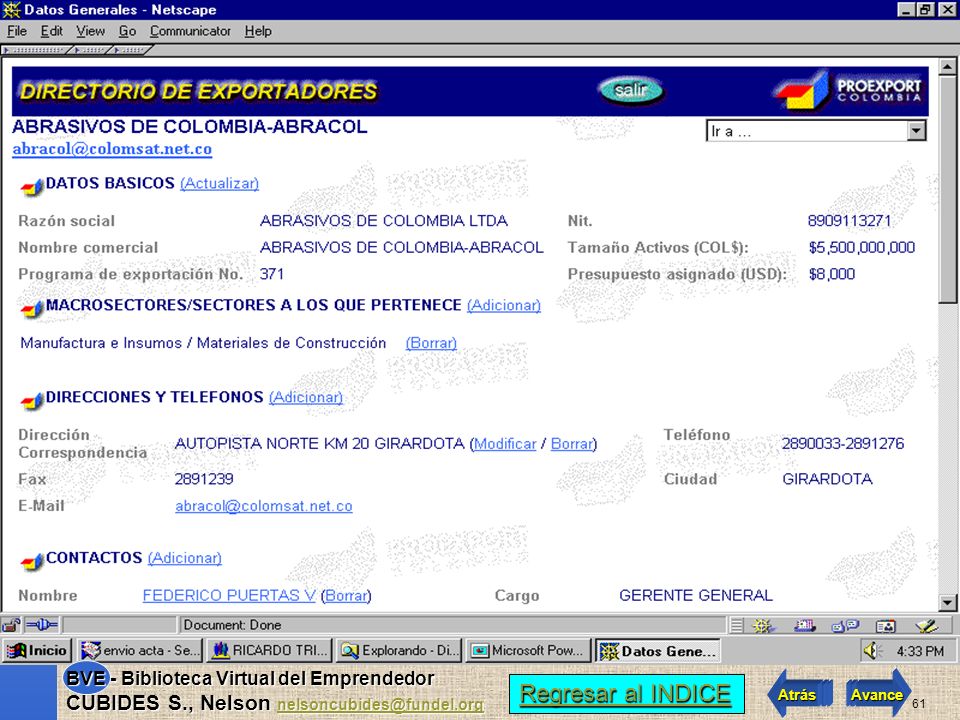Click the 4:33 PM tray clock
Viewport: 960px width, 720px height.
click(x=920, y=651)
